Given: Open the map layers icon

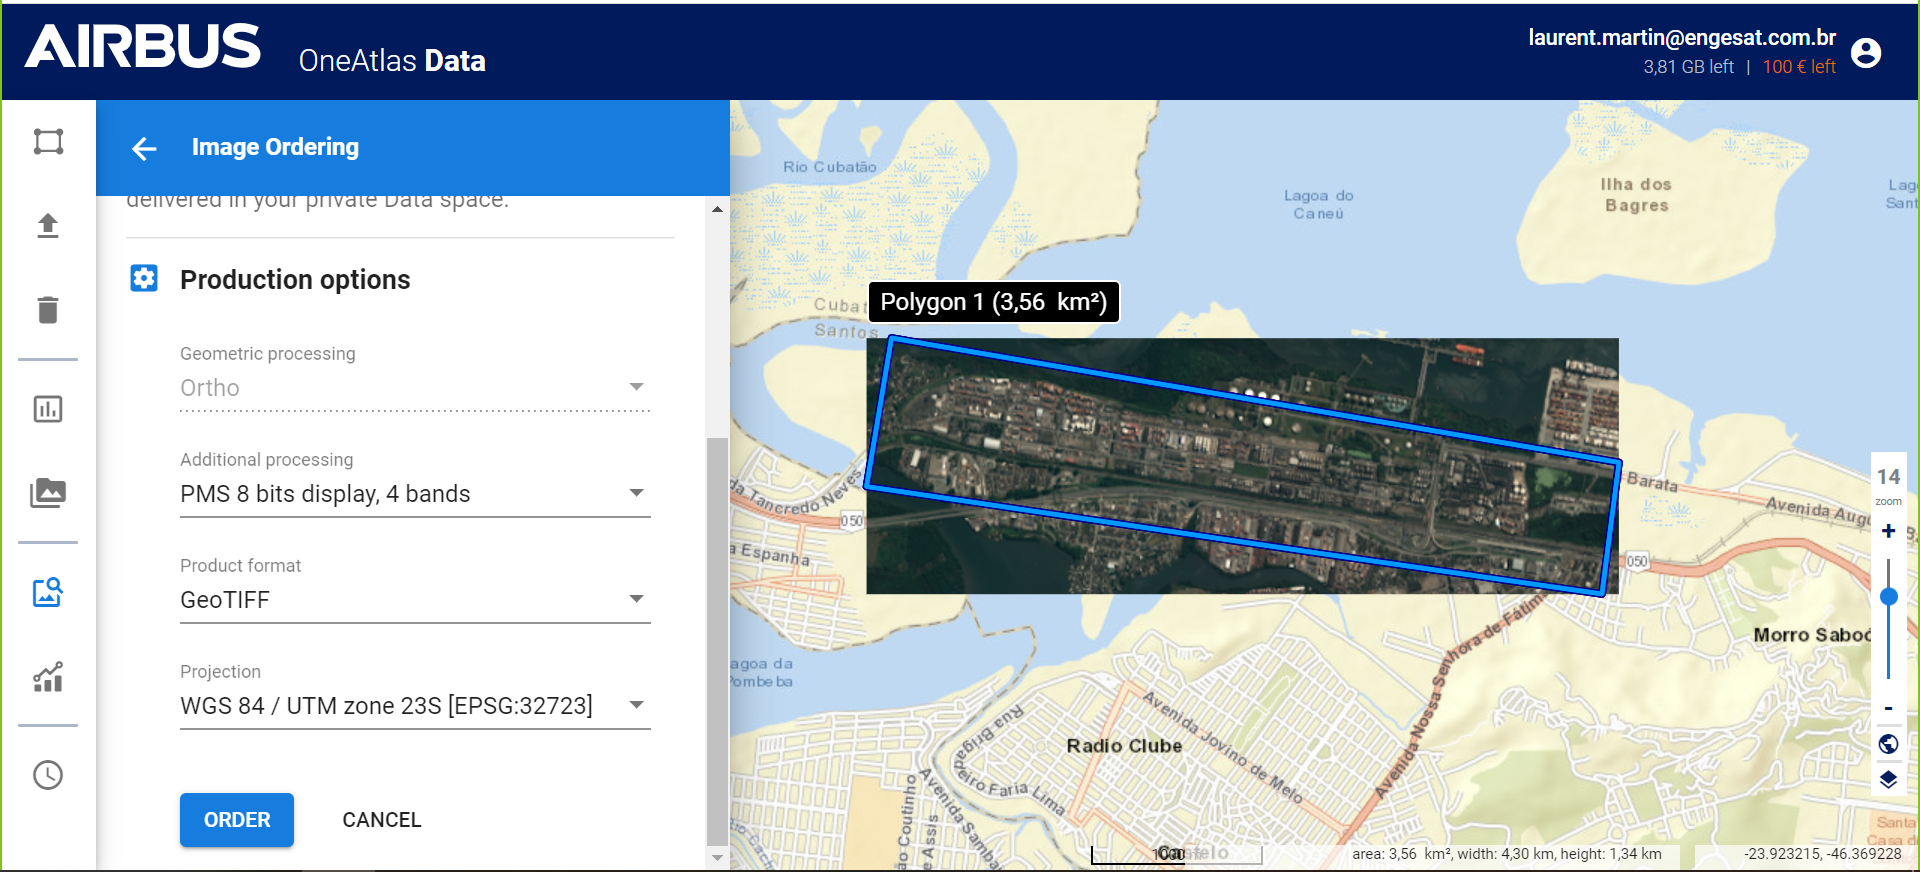Looking at the screenshot, I should (x=1888, y=779).
